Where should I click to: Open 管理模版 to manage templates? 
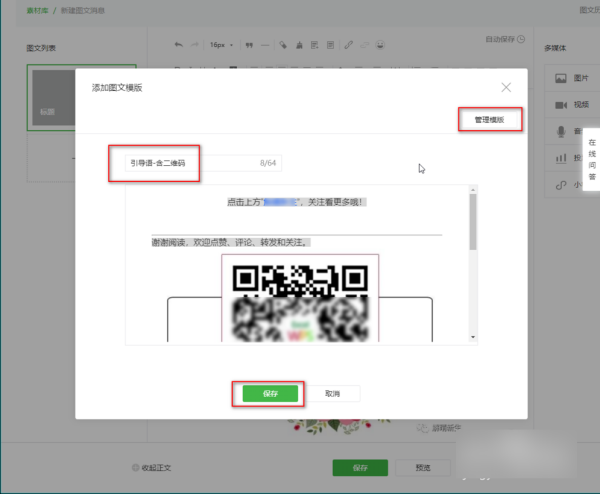pos(489,120)
